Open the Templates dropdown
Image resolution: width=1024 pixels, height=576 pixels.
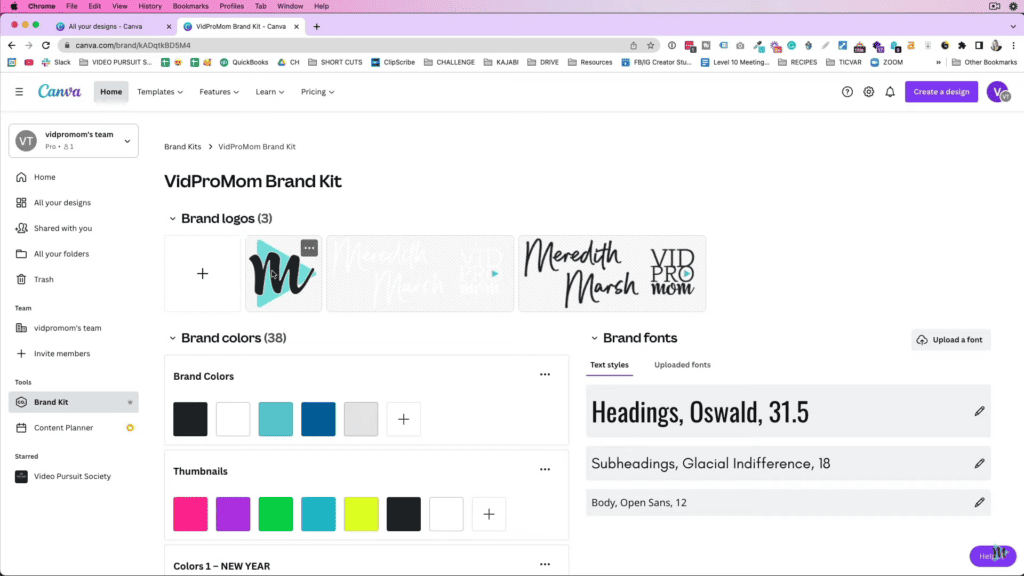pyautogui.click(x=160, y=92)
